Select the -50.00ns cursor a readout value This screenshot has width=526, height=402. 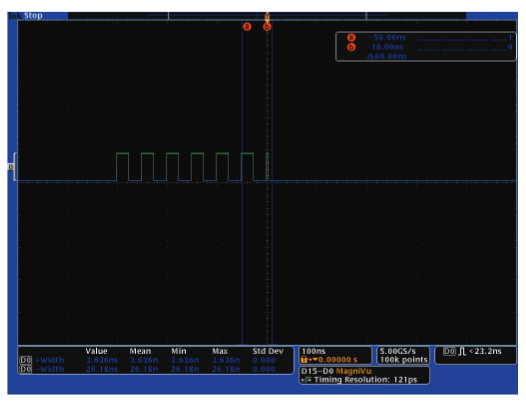coord(387,37)
